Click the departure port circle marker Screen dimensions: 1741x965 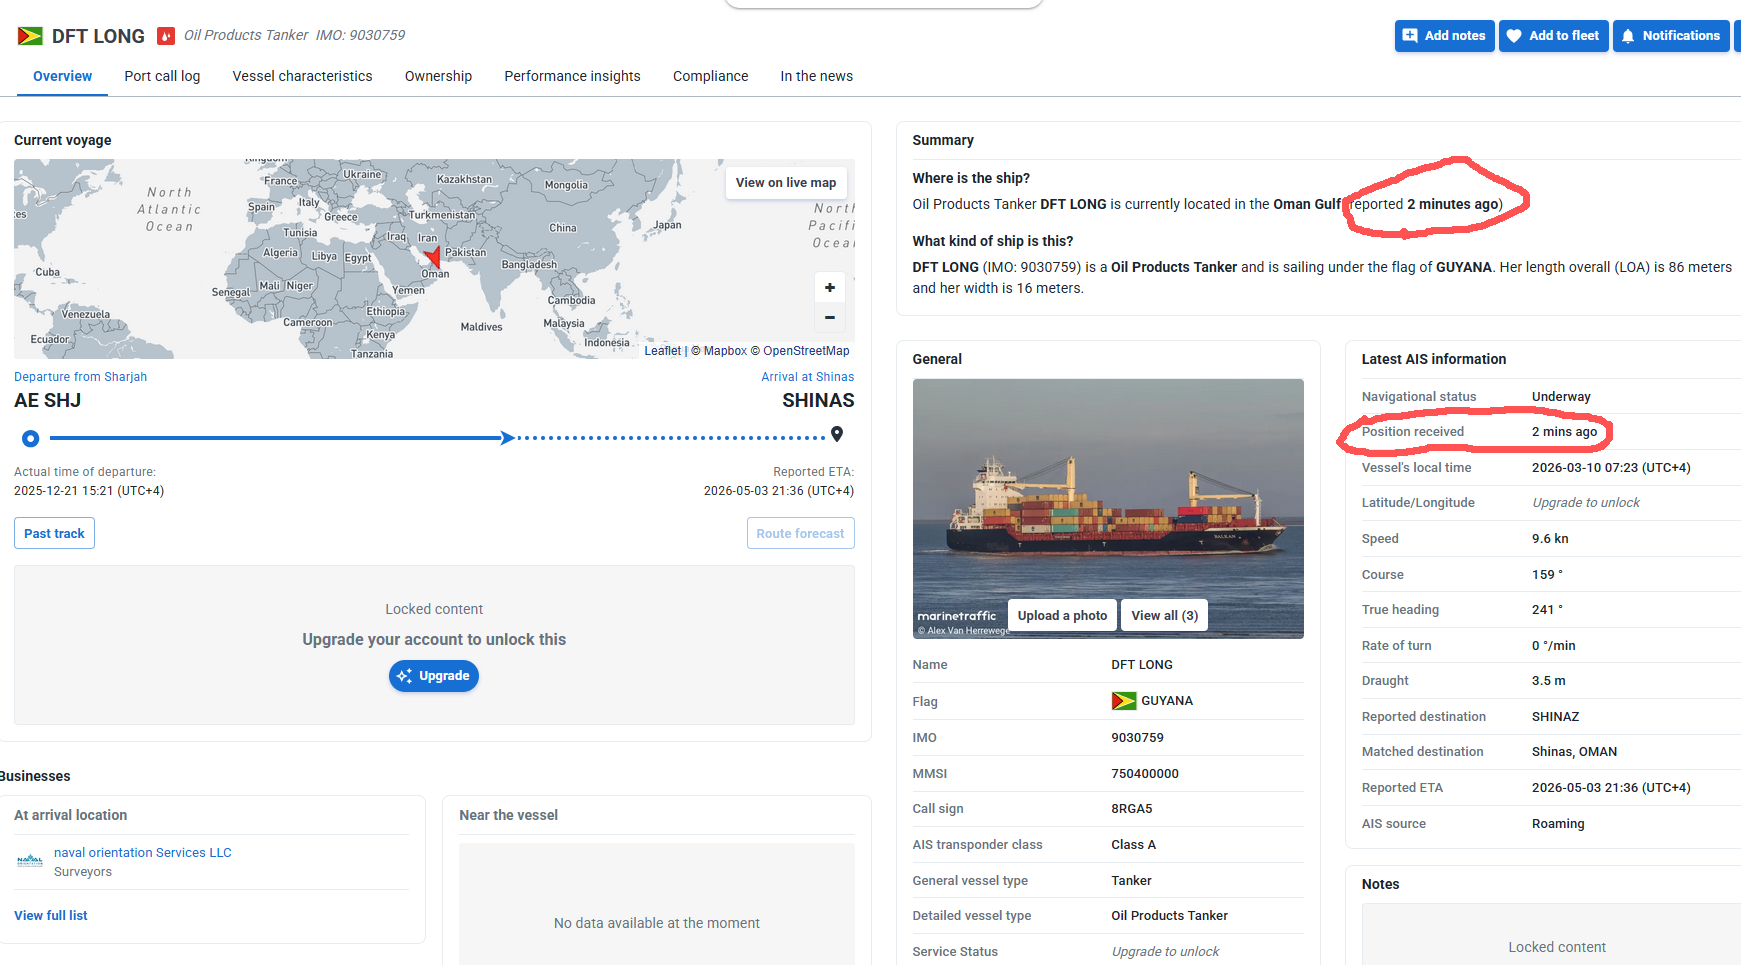point(31,438)
